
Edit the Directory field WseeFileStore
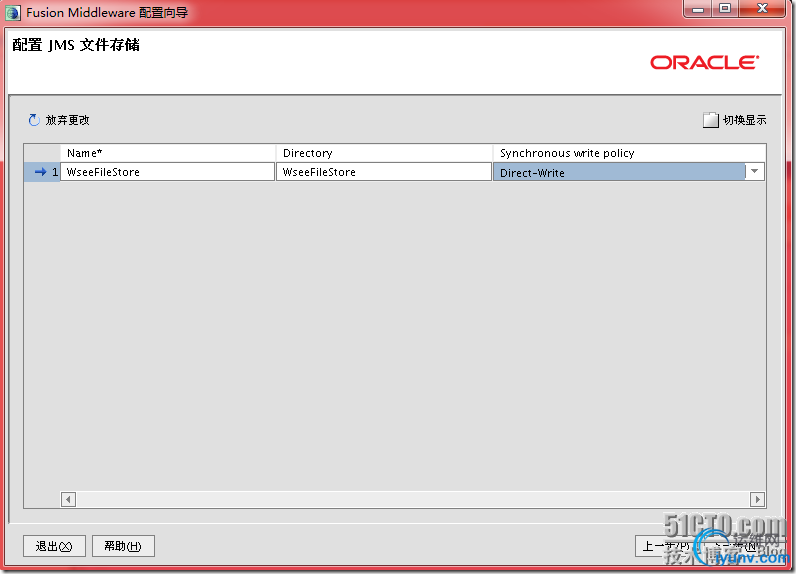pos(384,172)
